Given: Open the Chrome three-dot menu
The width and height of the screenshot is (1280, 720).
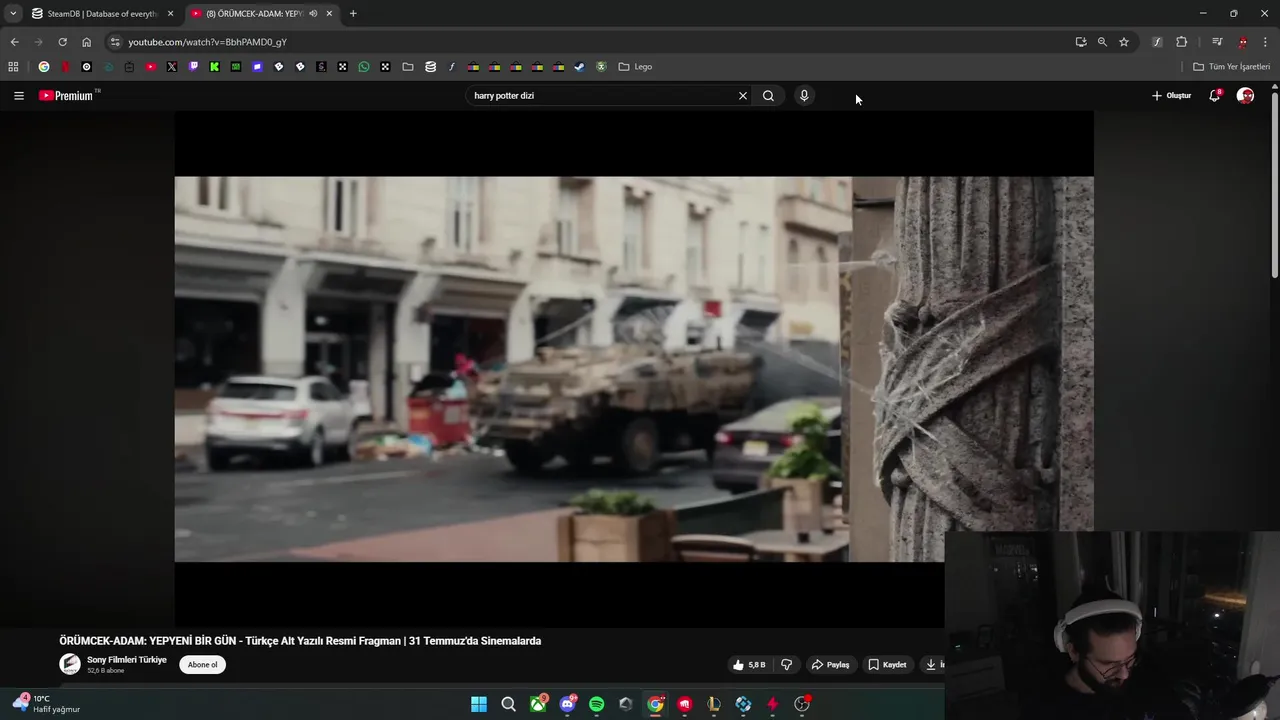Looking at the screenshot, I should tap(1266, 42).
